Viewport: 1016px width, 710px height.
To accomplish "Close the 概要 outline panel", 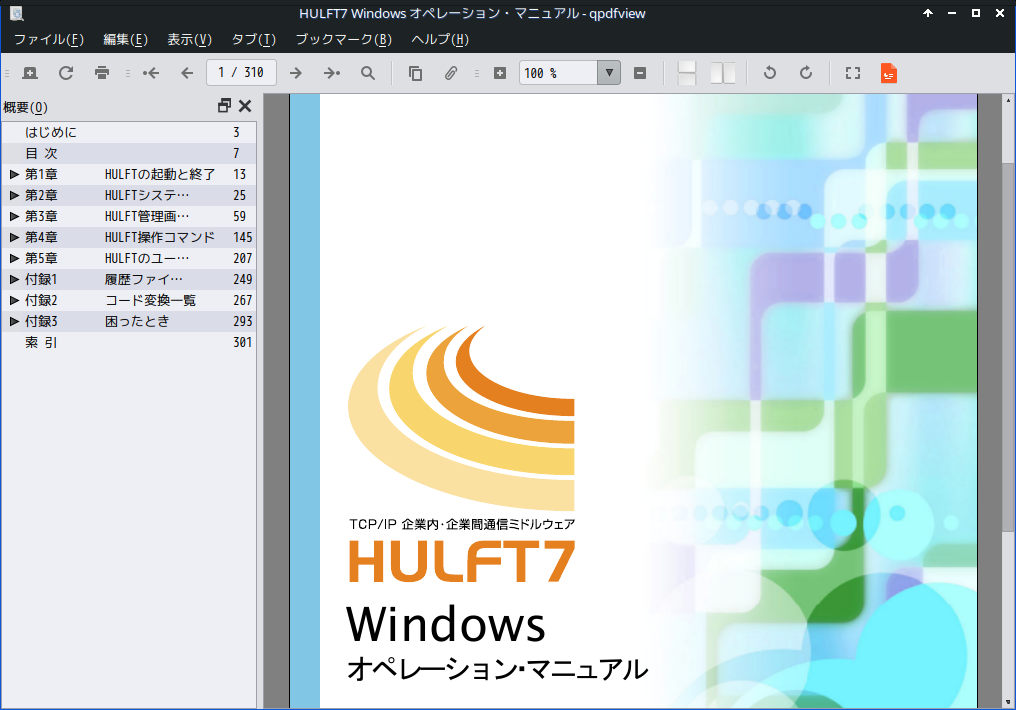I will (x=245, y=106).
